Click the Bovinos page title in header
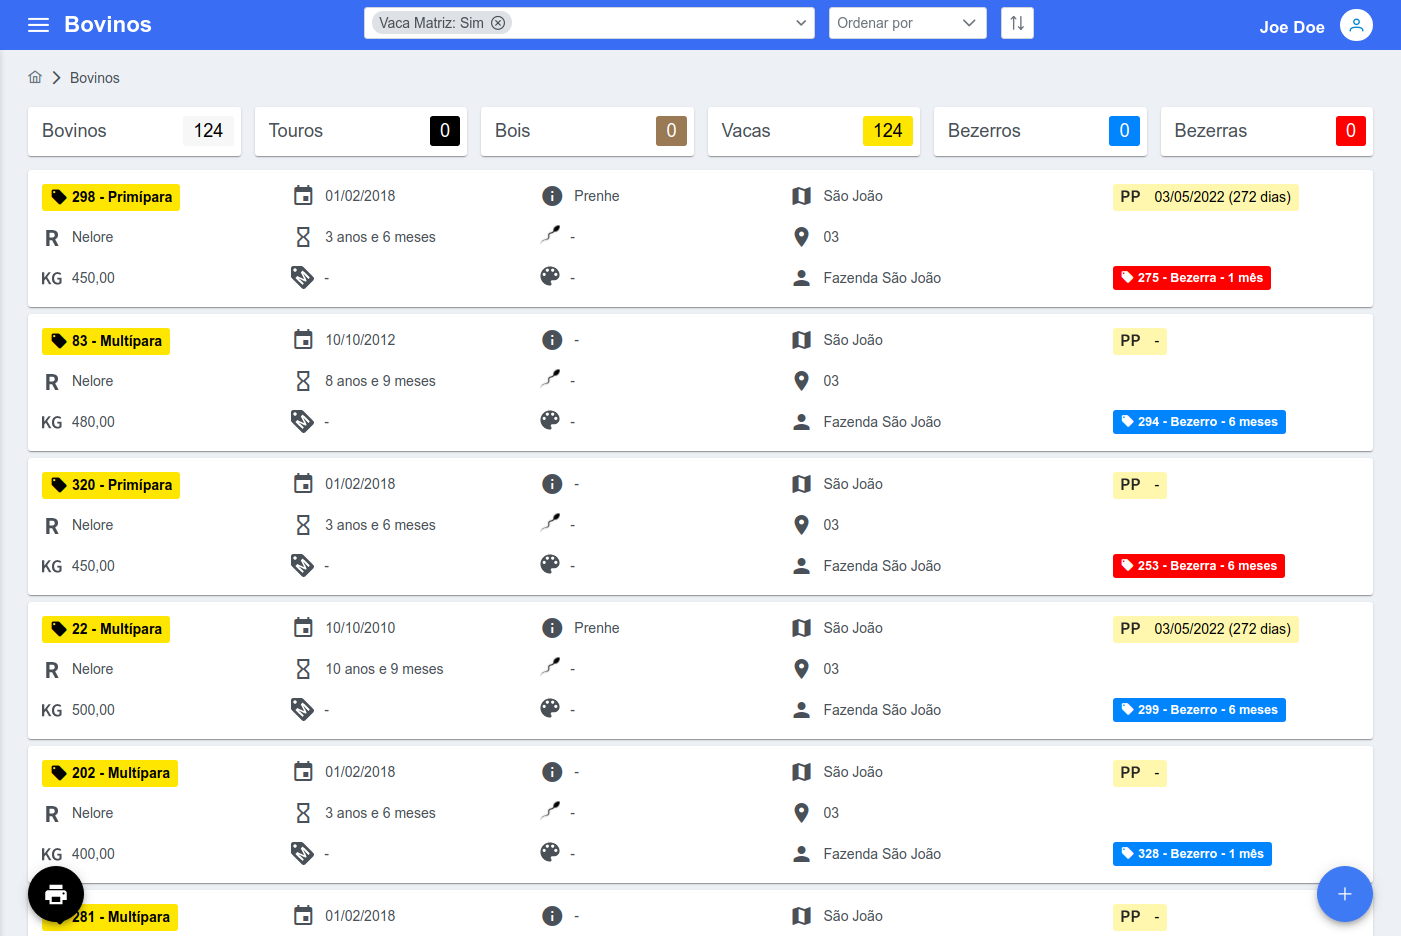The height and width of the screenshot is (936, 1401). point(108,24)
